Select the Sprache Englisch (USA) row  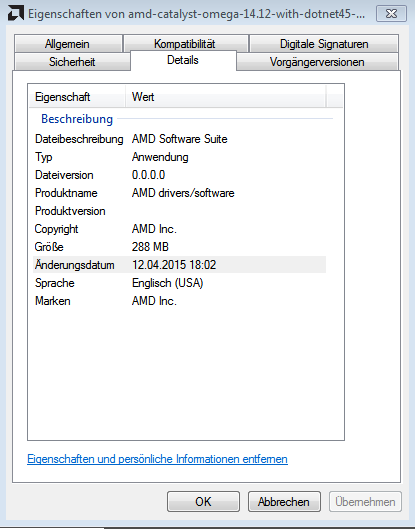[179, 283]
